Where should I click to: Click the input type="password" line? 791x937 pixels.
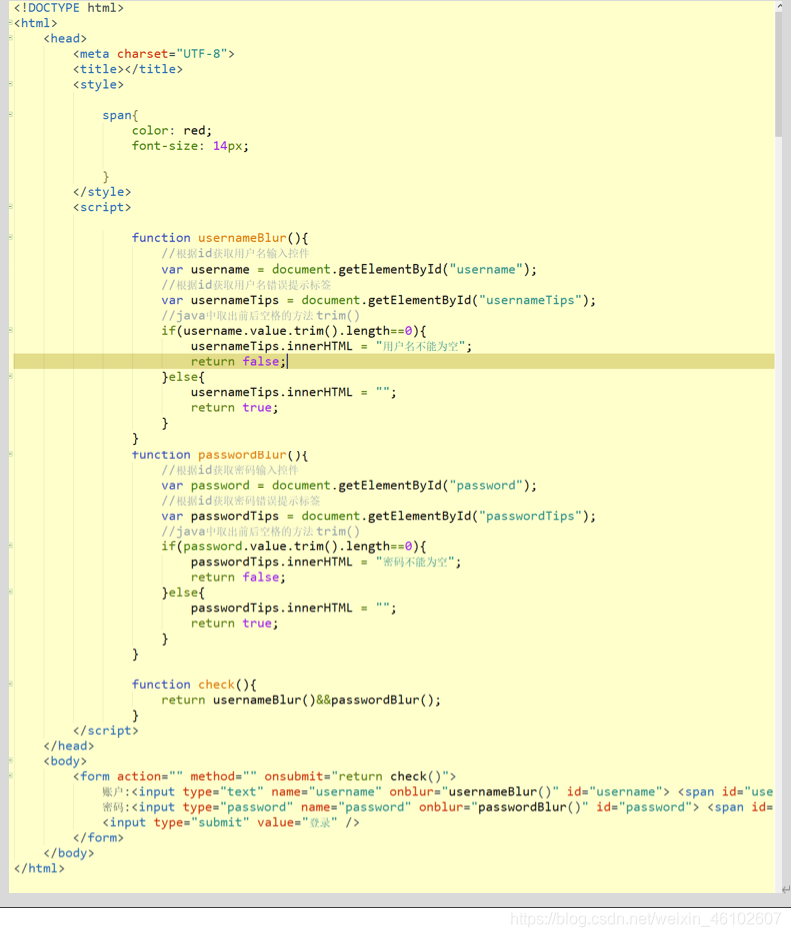tap(437, 807)
